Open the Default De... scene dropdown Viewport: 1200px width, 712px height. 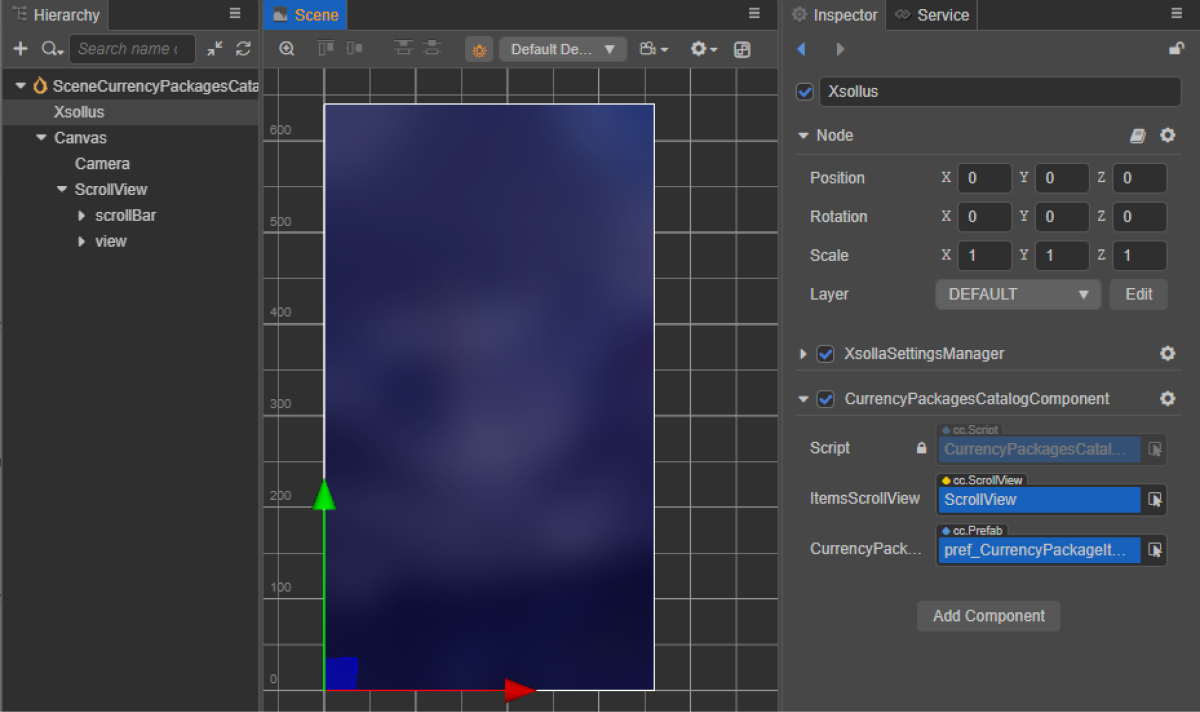pyautogui.click(x=562, y=50)
